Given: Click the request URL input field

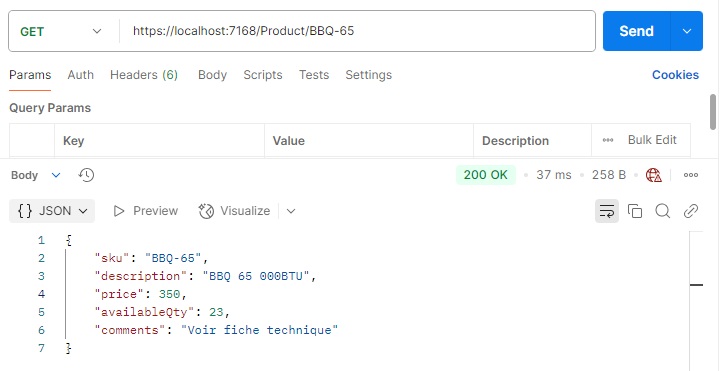Looking at the screenshot, I should (x=357, y=31).
